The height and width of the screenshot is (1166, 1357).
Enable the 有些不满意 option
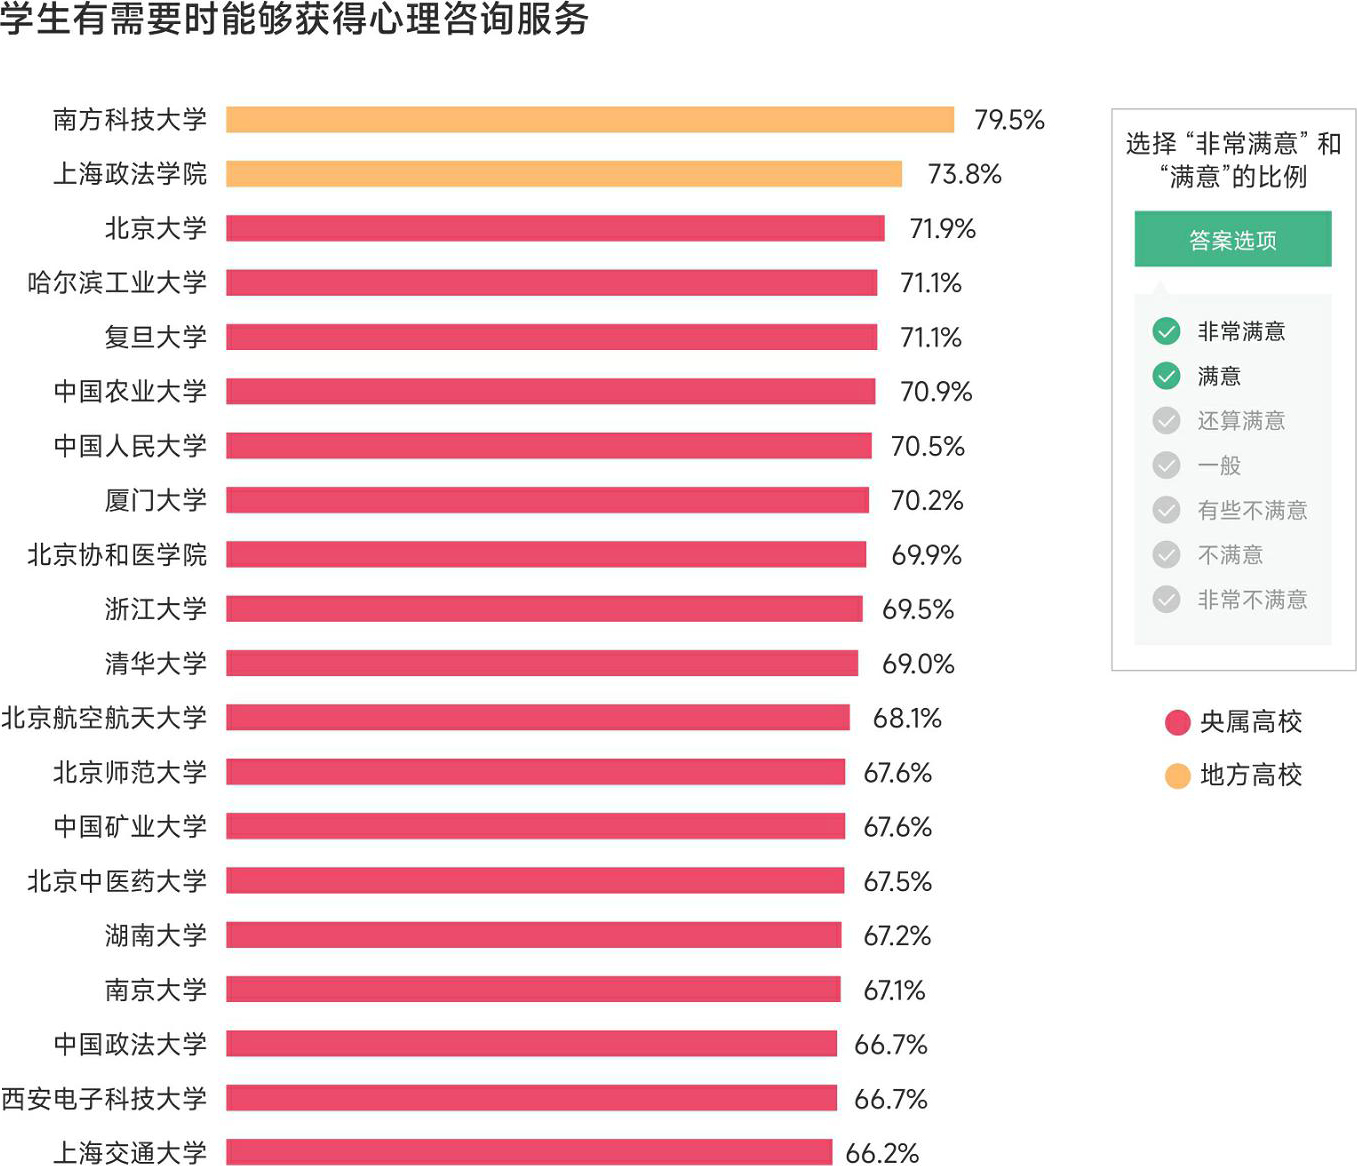tap(1166, 510)
